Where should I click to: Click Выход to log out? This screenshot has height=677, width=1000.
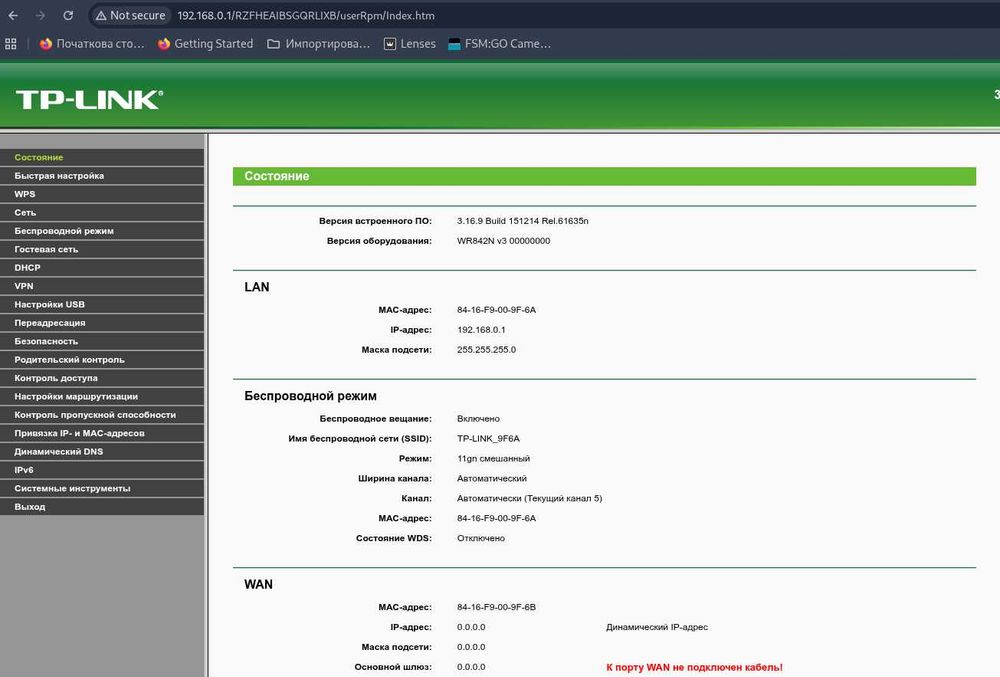pyautogui.click(x=102, y=507)
